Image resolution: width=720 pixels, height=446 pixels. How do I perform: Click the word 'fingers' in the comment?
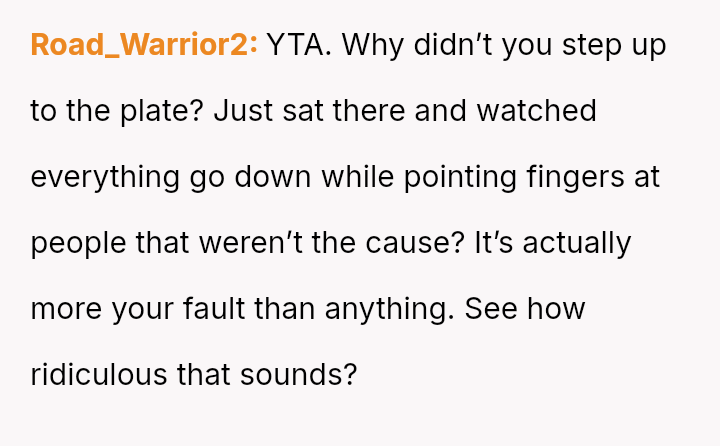(573, 177)
